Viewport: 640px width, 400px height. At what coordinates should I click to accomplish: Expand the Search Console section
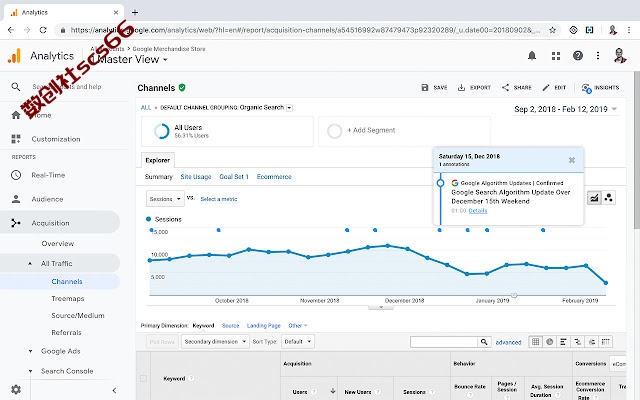[x=30, y=371]
